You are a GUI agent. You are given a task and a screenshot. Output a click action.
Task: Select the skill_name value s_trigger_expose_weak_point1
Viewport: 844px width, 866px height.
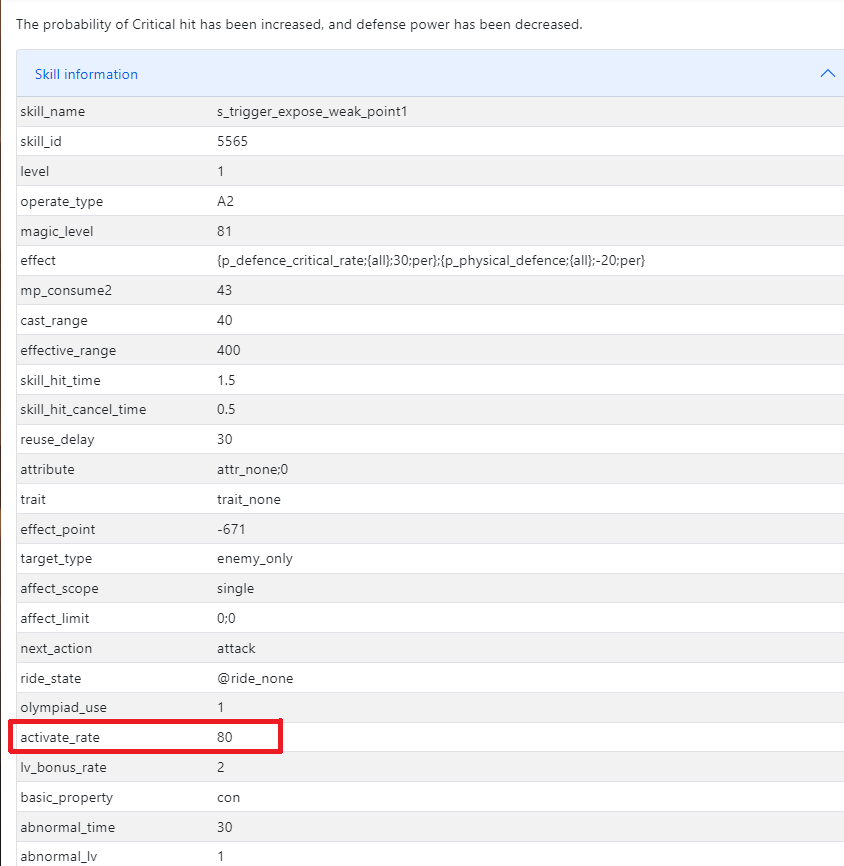click(311, 112)
